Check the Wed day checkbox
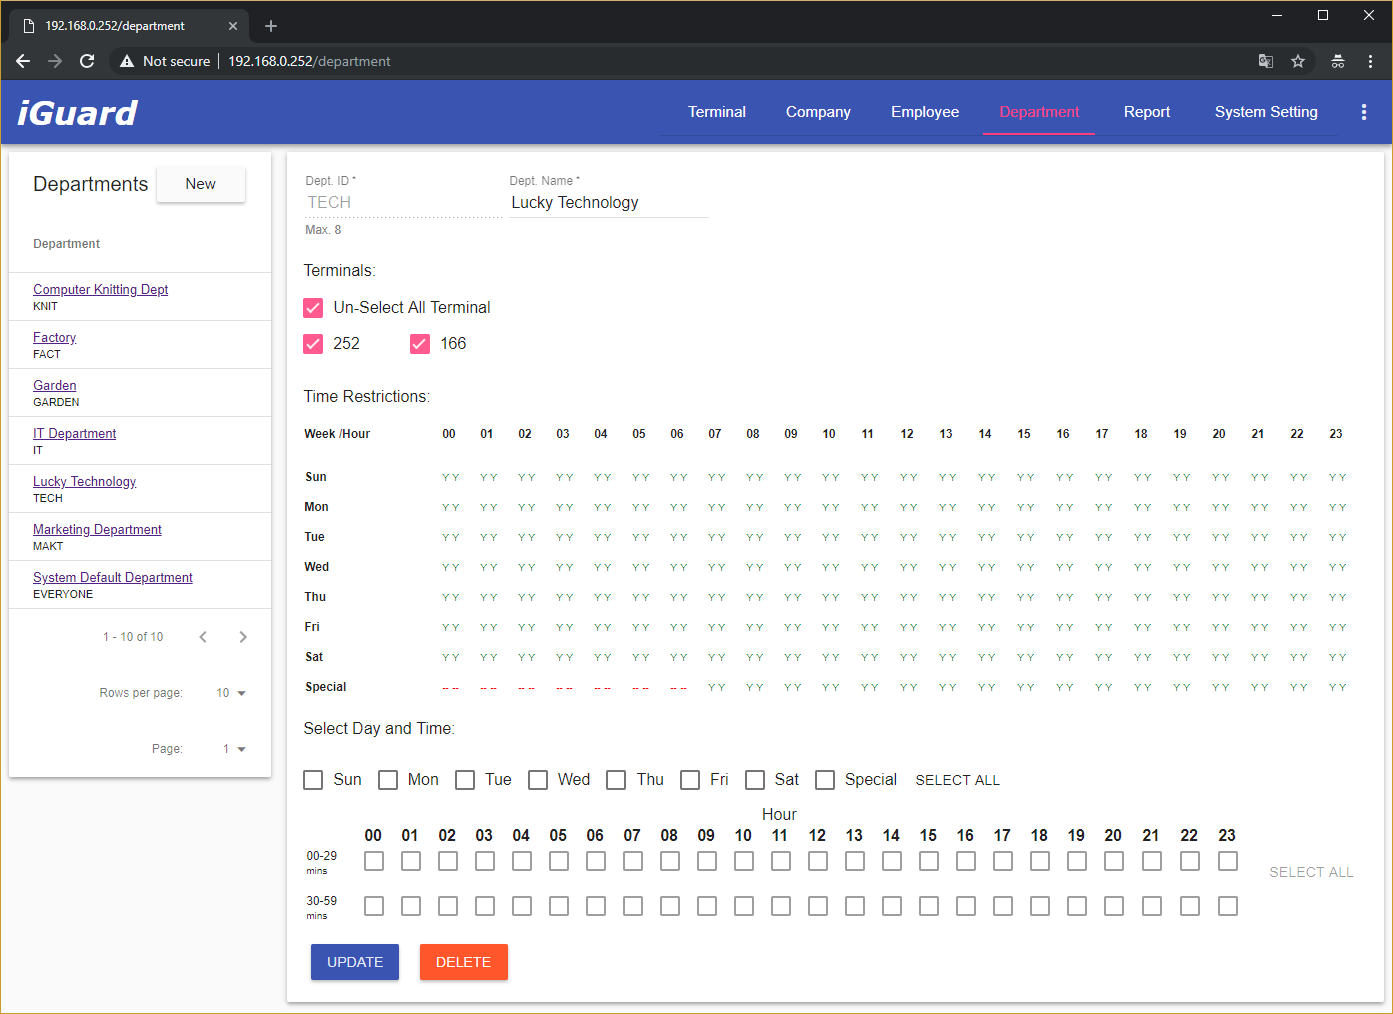The width and height of the screenshot is (1393, 1014). click(538, 780)
